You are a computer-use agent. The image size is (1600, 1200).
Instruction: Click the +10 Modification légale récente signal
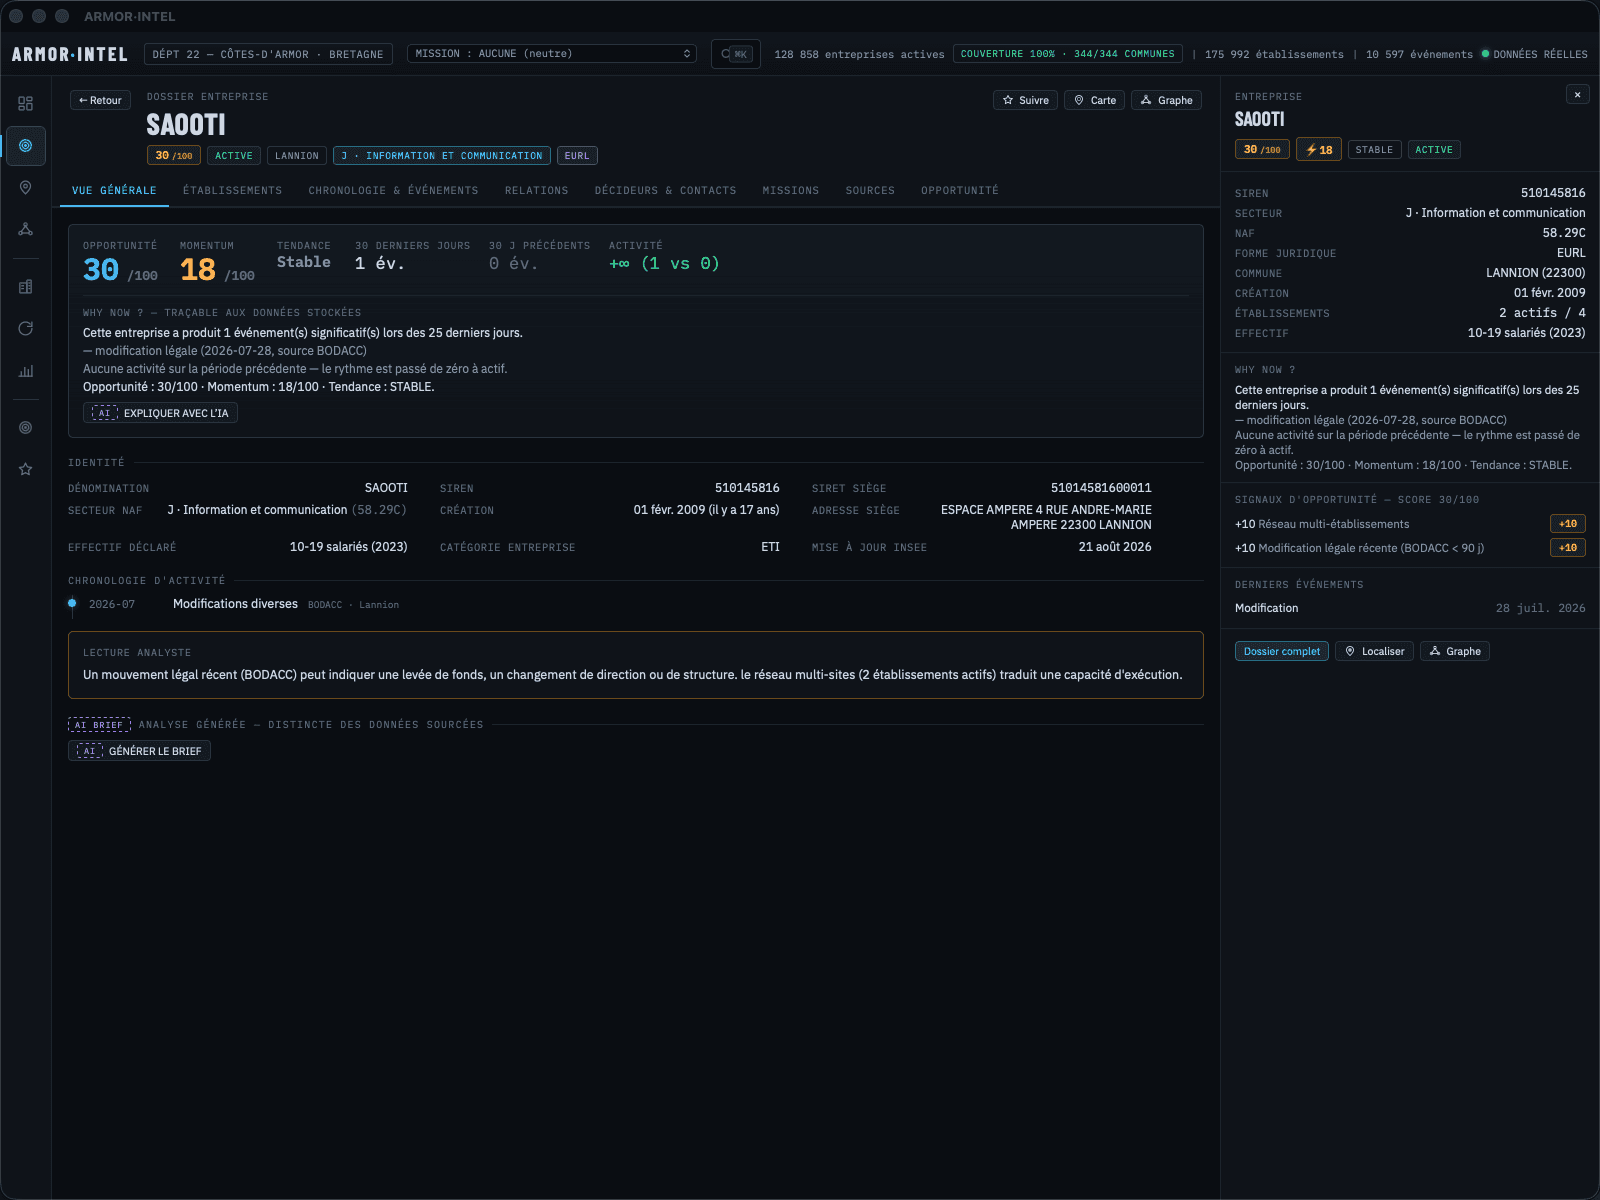pos(1410,548)
